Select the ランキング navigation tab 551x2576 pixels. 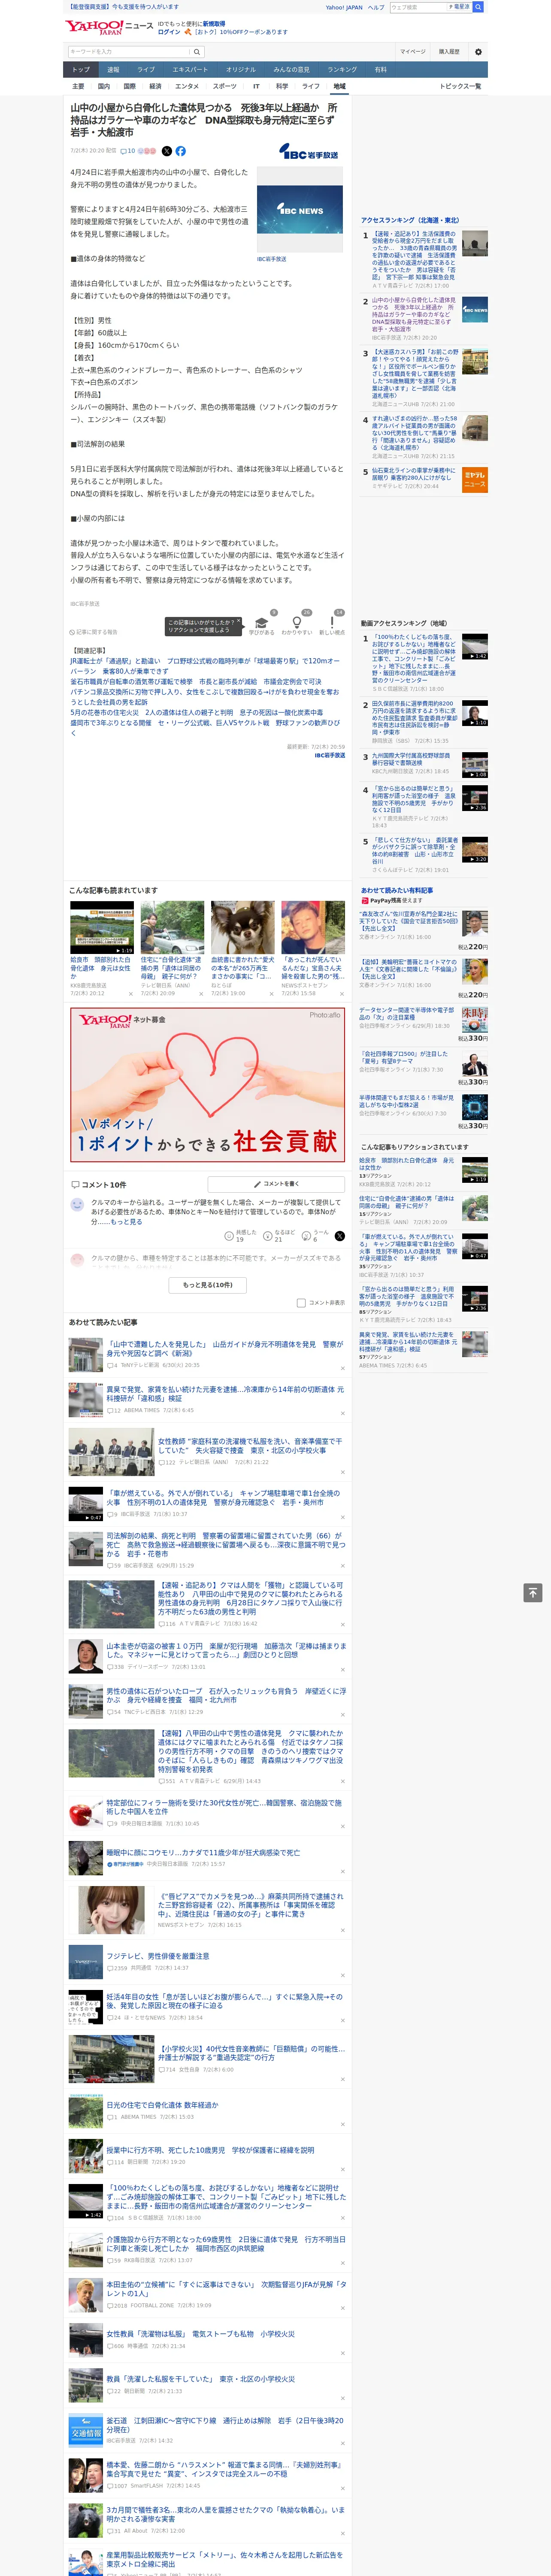342,69
